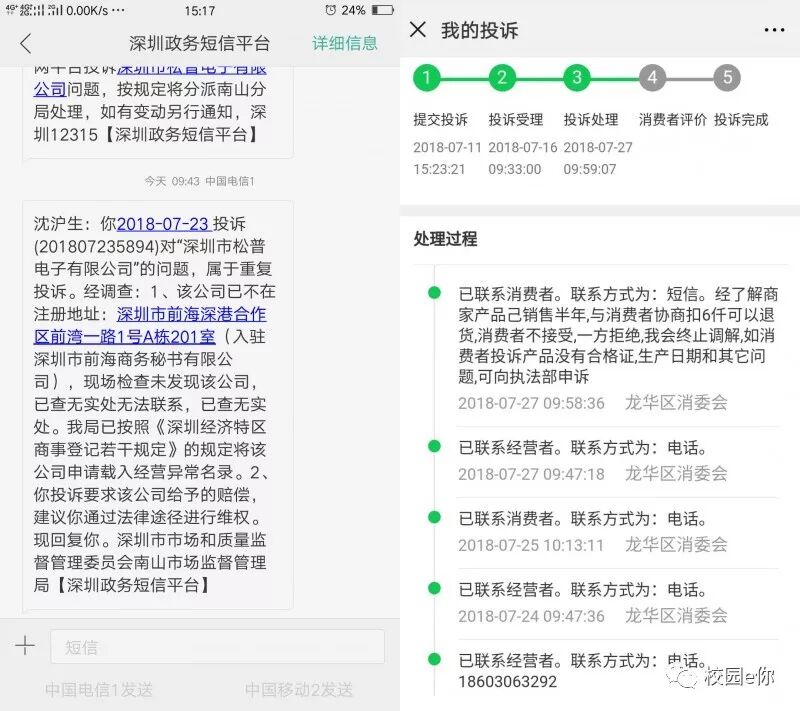Tap the timestamp 2018-07-25 10:13:11
800x711 pixels.
[531, 545]
